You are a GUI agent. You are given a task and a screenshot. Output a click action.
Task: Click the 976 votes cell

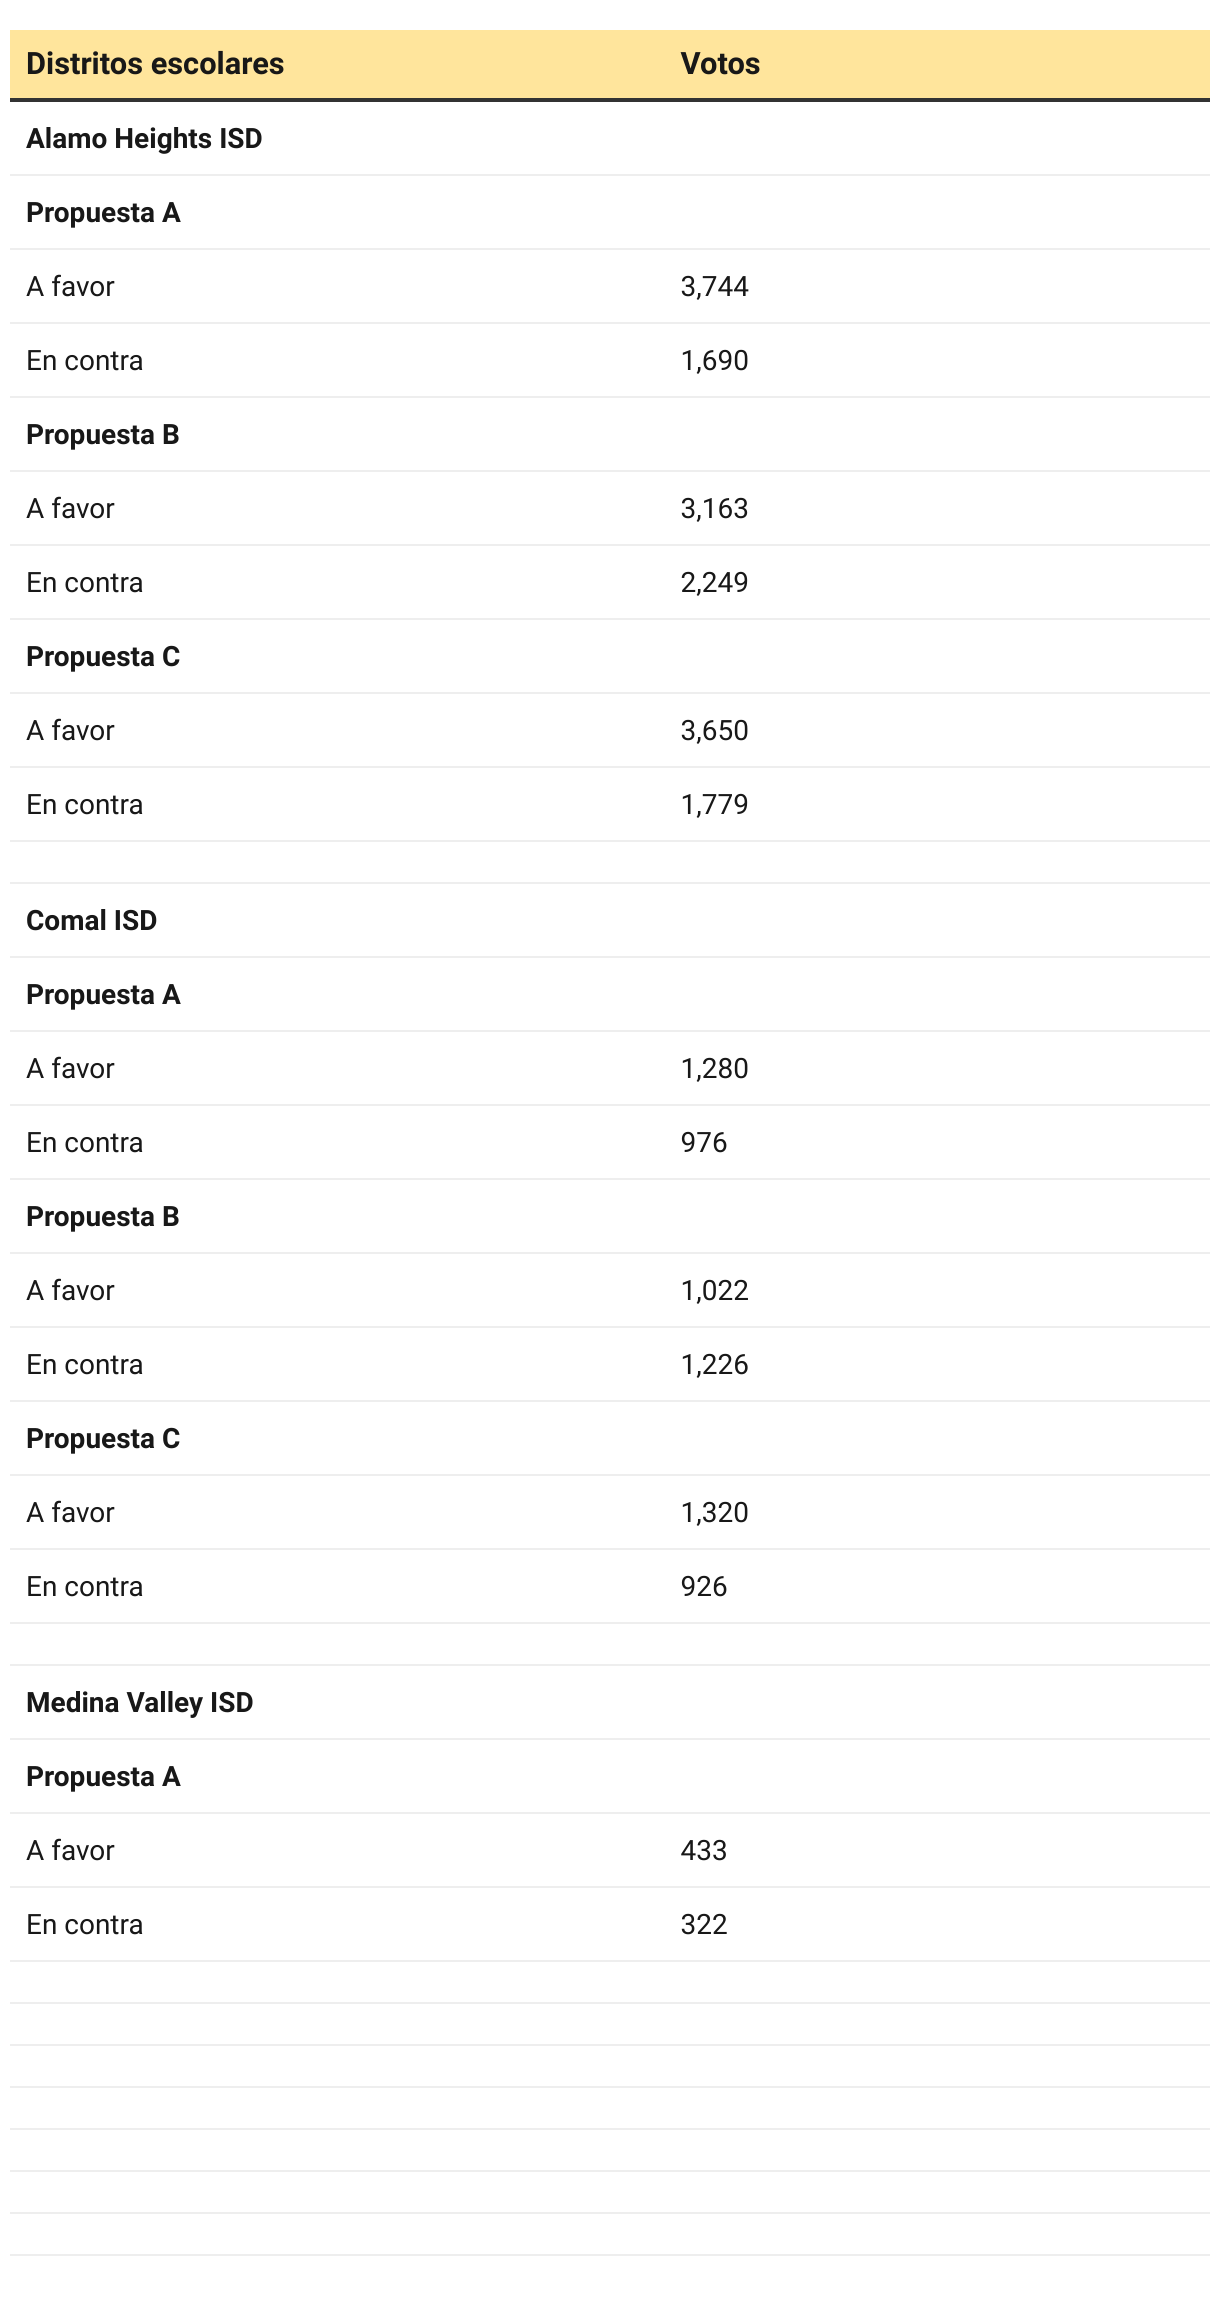click(704, 1142)
